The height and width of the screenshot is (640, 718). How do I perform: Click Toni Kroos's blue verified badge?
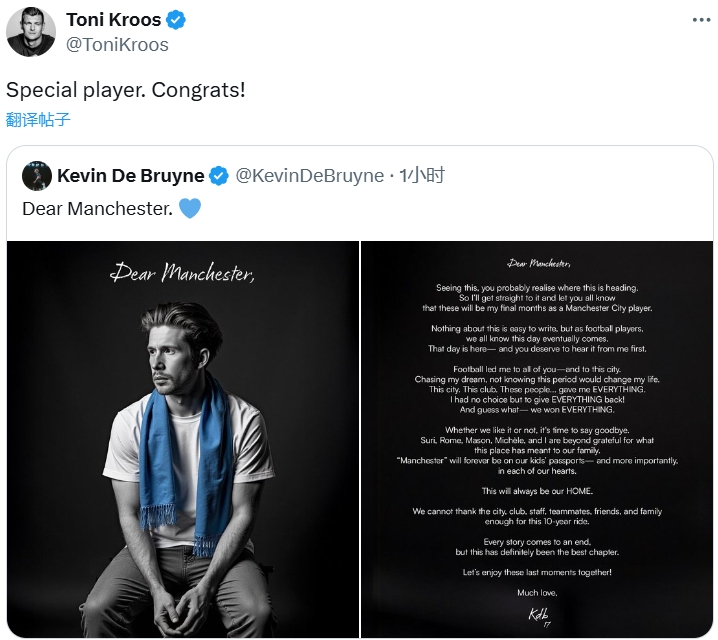(x=175, y=20)
